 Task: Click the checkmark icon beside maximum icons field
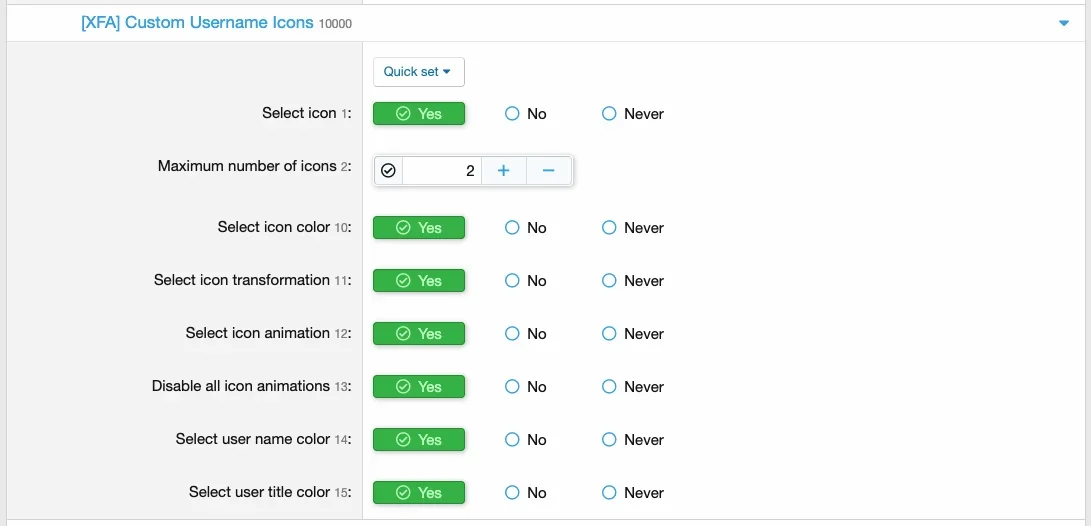[389, 171]
